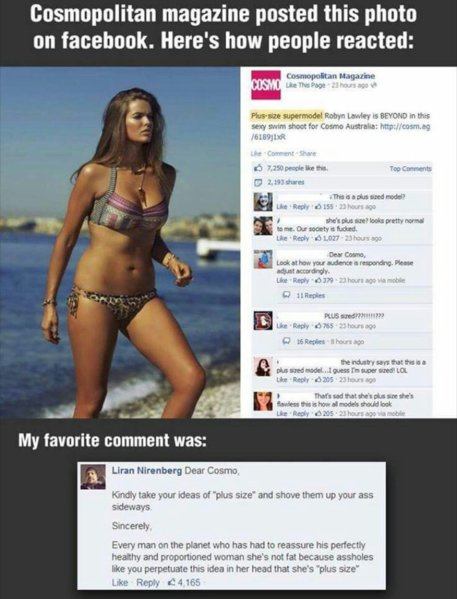
Task: Like the 'I guess I'm super sized' comment
Action: (282, 380)
